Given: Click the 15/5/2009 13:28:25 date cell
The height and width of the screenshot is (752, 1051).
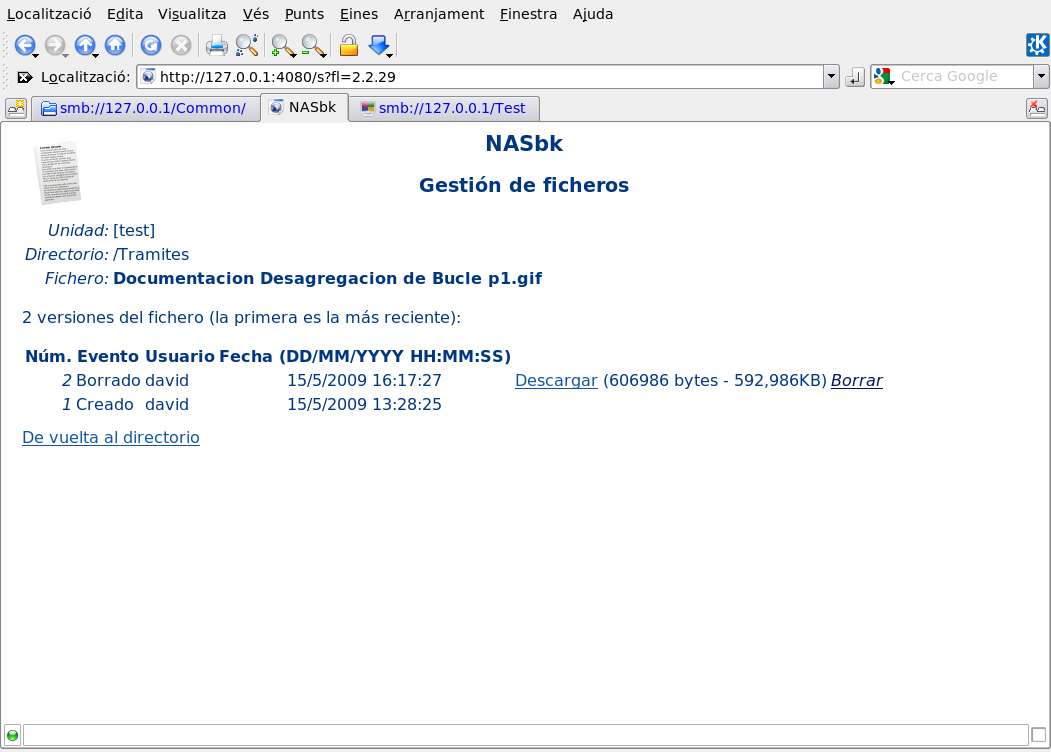Looking at the screenshot, I should [x=364, y=404].
